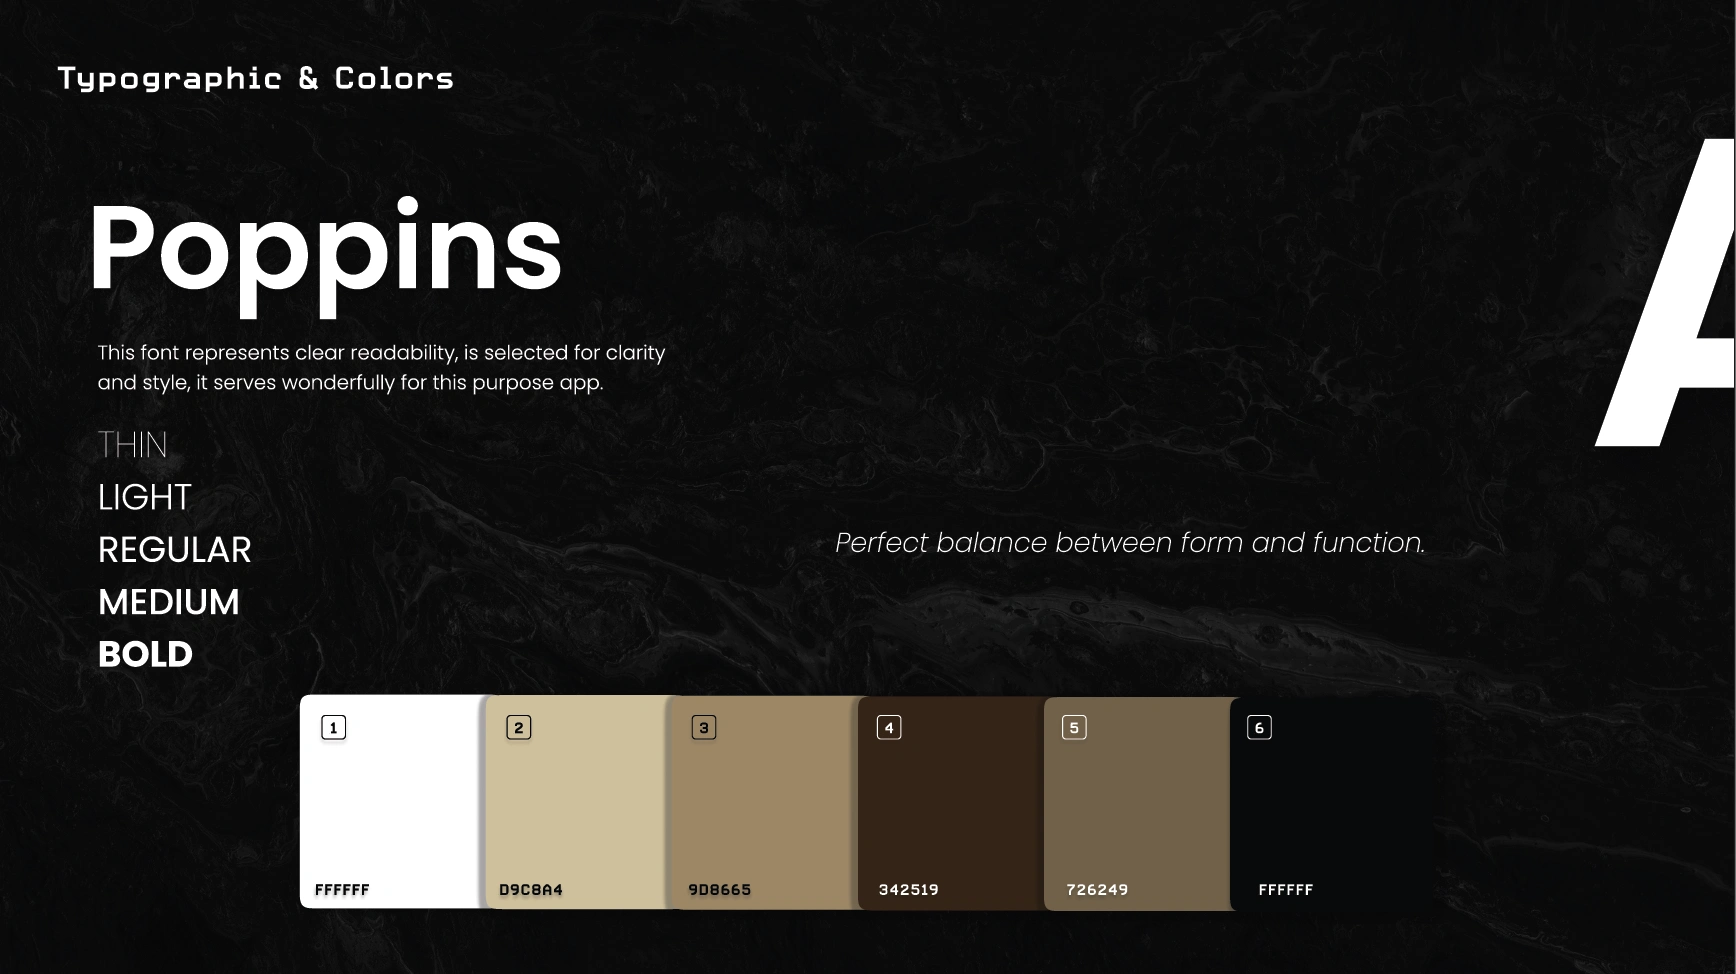Pick the beige D9C8A4 color swatch
The height and width of the screenshot is (974, 1736).
click(x=577, y=802)
